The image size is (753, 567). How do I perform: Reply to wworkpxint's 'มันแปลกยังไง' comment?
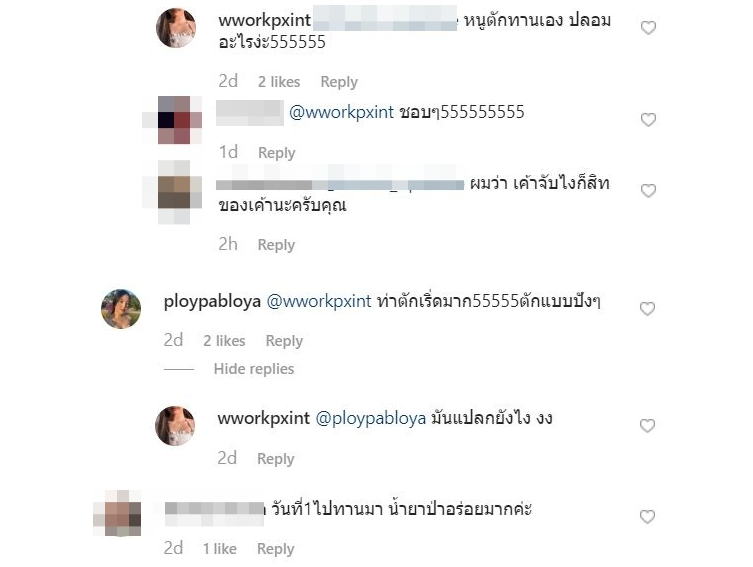(x=276, y=459)
